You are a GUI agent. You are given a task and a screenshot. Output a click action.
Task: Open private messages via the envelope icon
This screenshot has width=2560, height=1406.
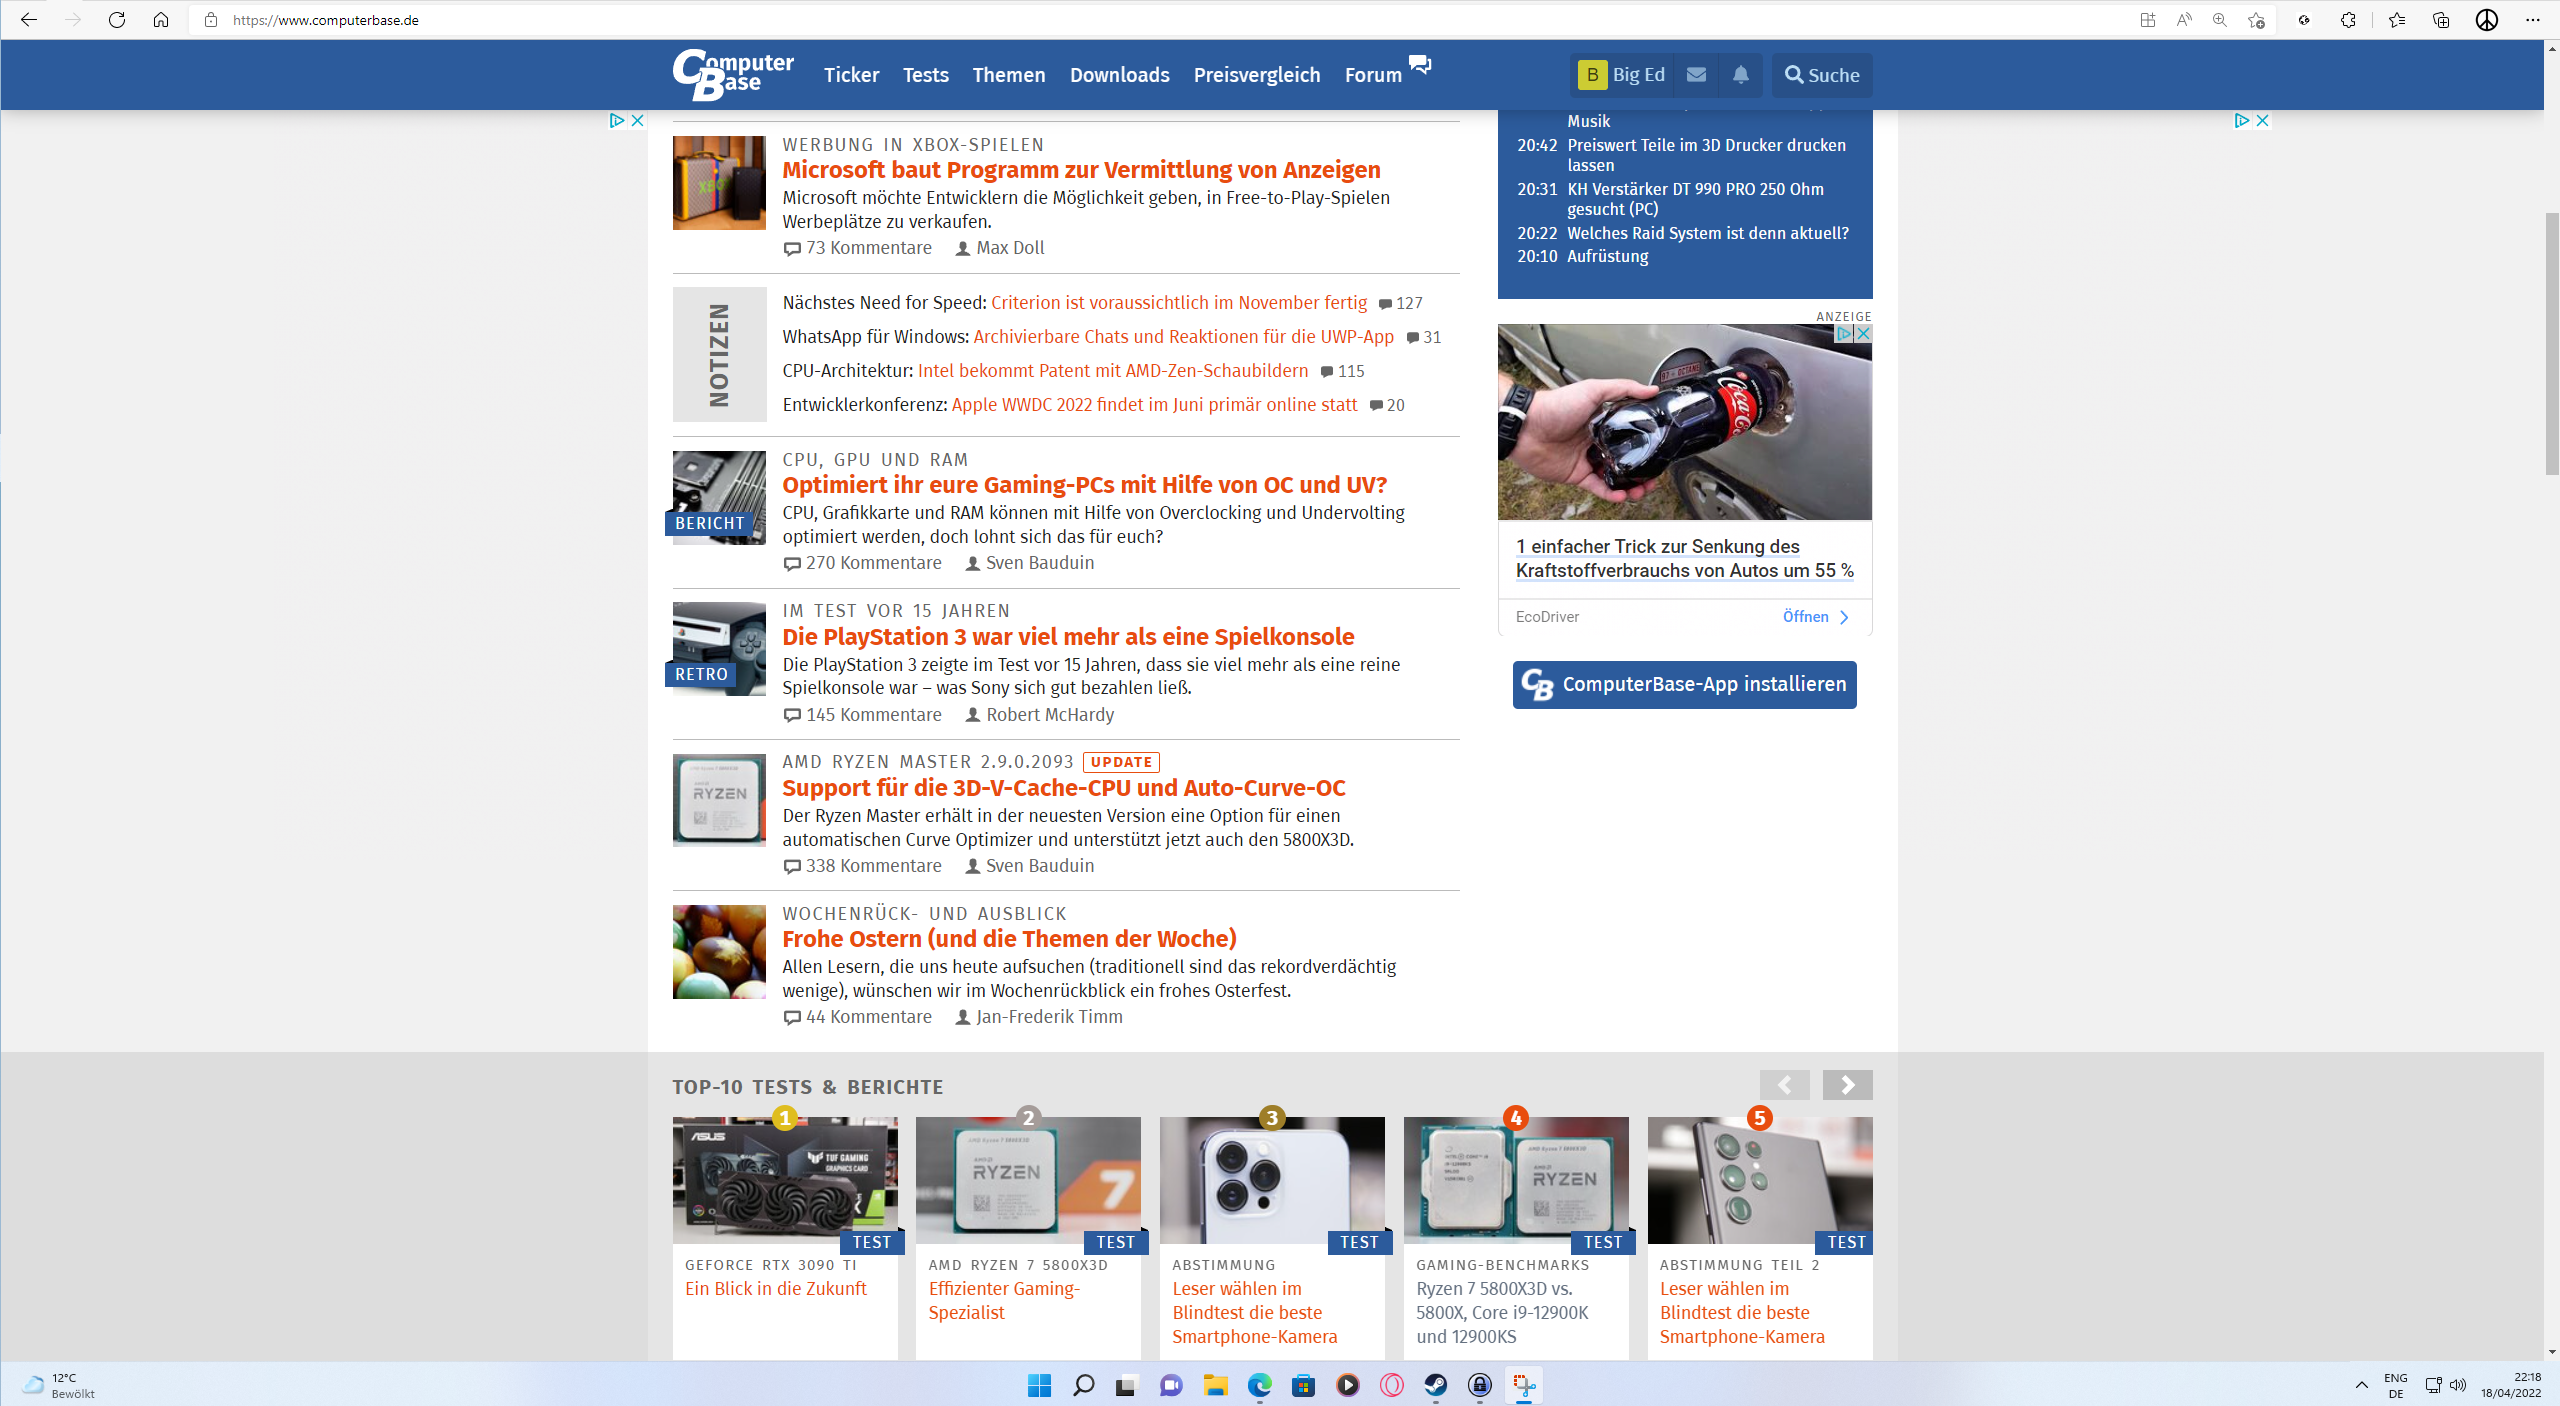[x=1696, y=74]
